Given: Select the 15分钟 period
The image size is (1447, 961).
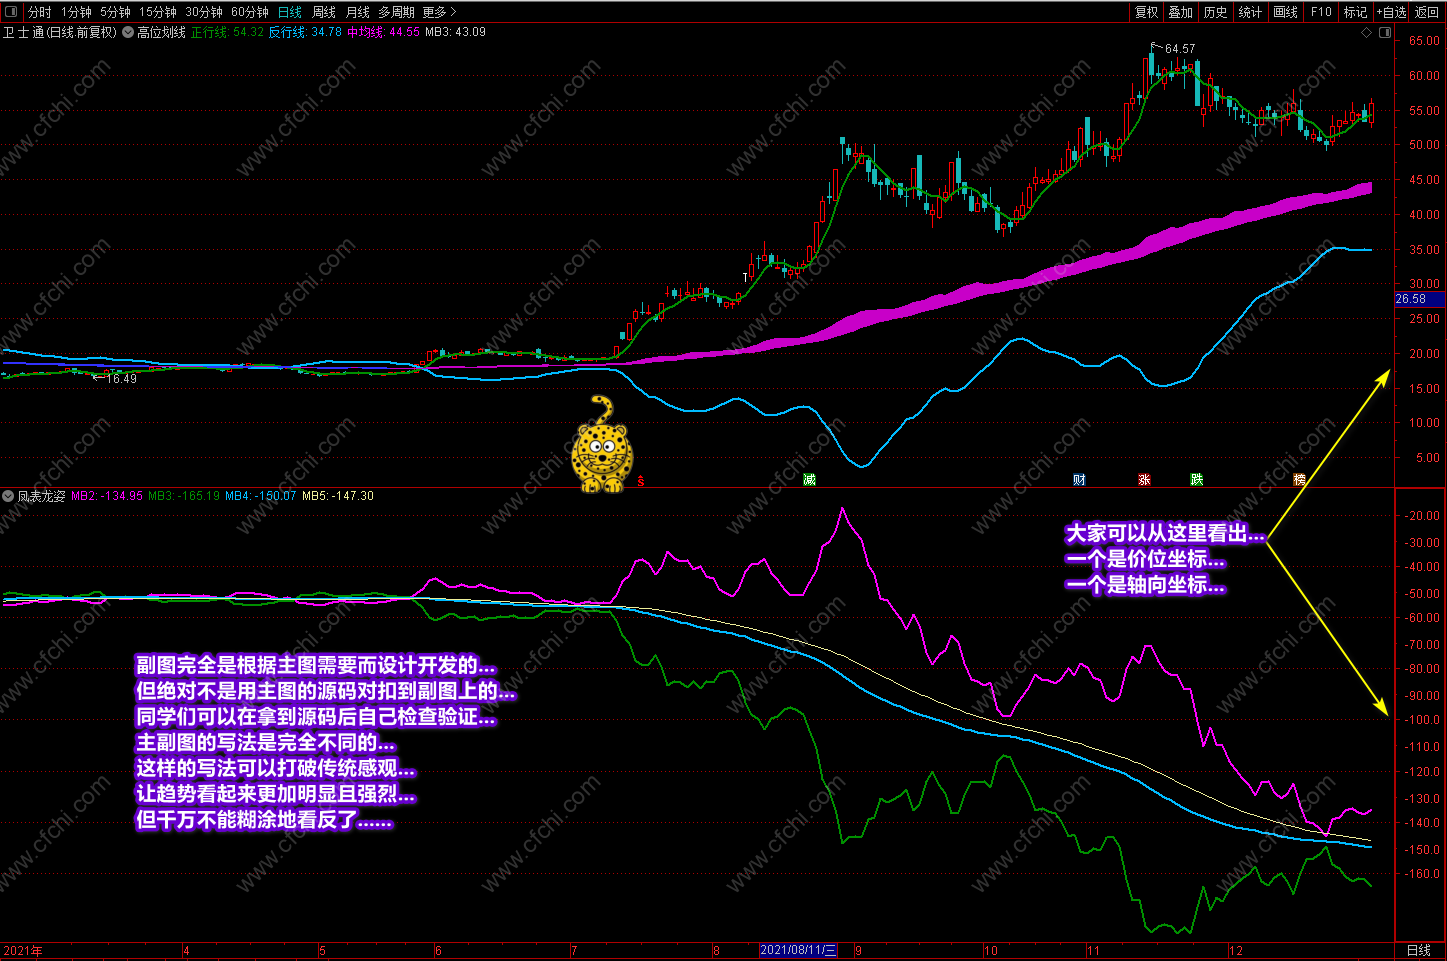Looking at the screenshot, I should (158, 12).
